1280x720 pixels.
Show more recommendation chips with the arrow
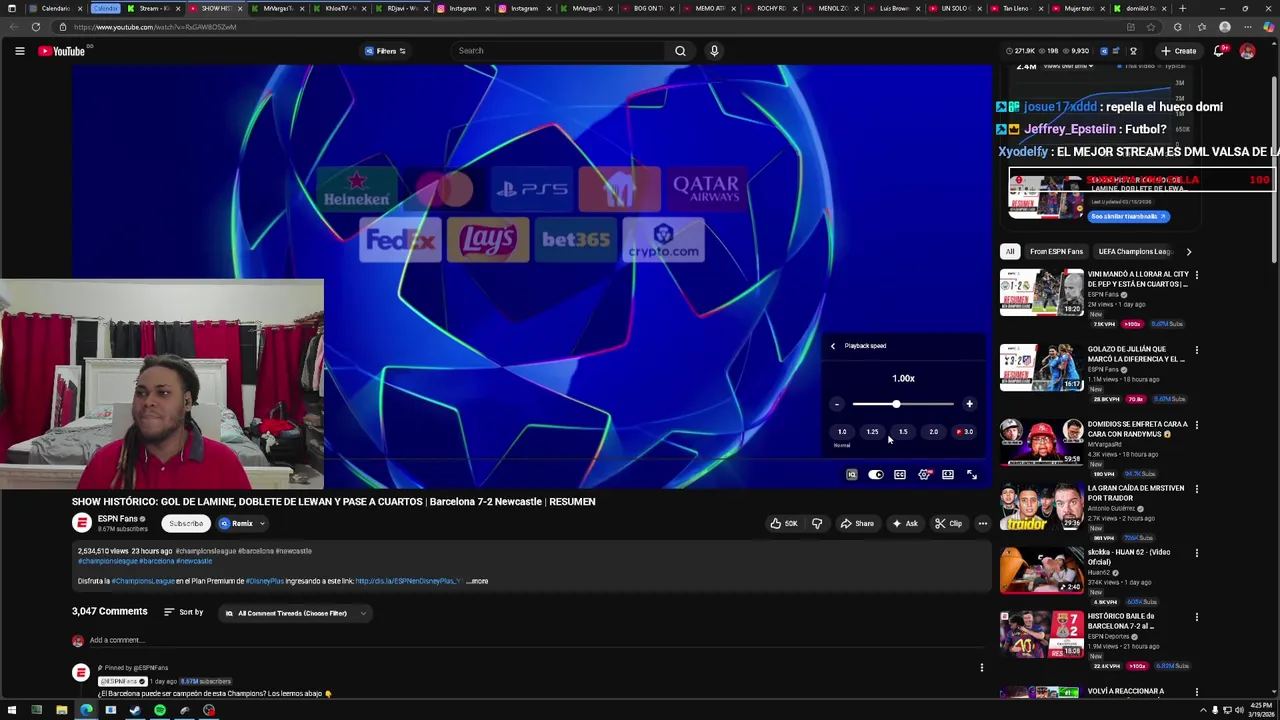1189,252
